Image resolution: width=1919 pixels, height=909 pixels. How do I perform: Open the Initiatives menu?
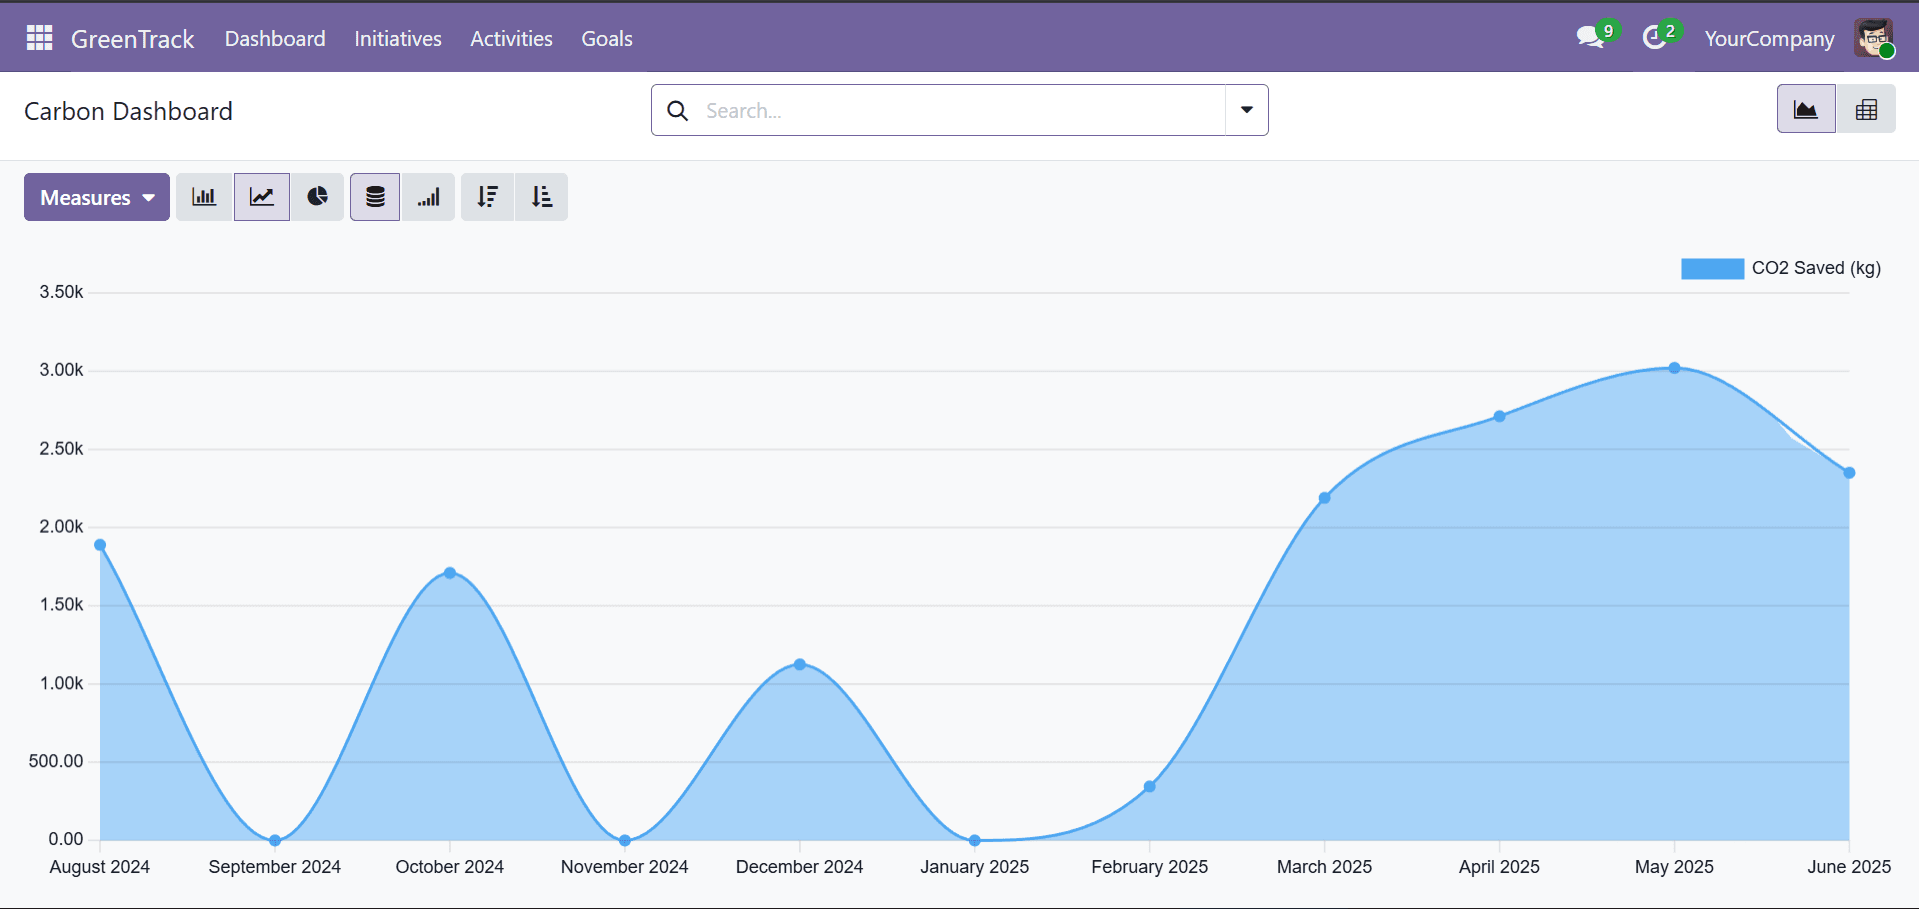point(398,38)
